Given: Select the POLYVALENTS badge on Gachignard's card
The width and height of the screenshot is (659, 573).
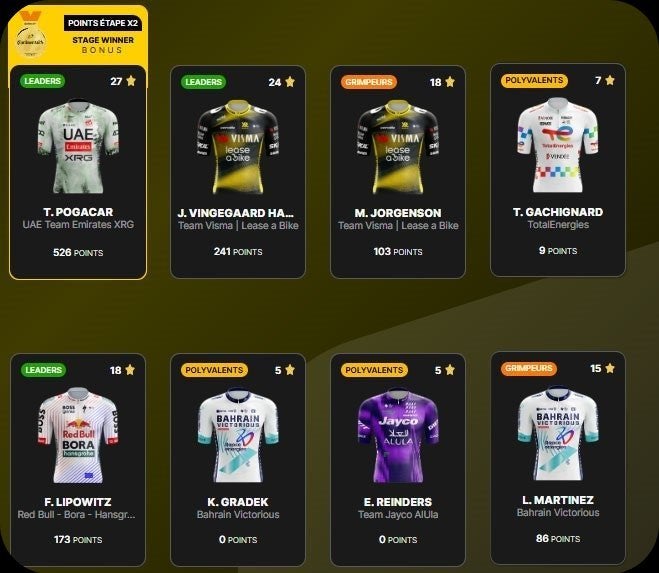Looking at the screenshot, I should 534,80.
